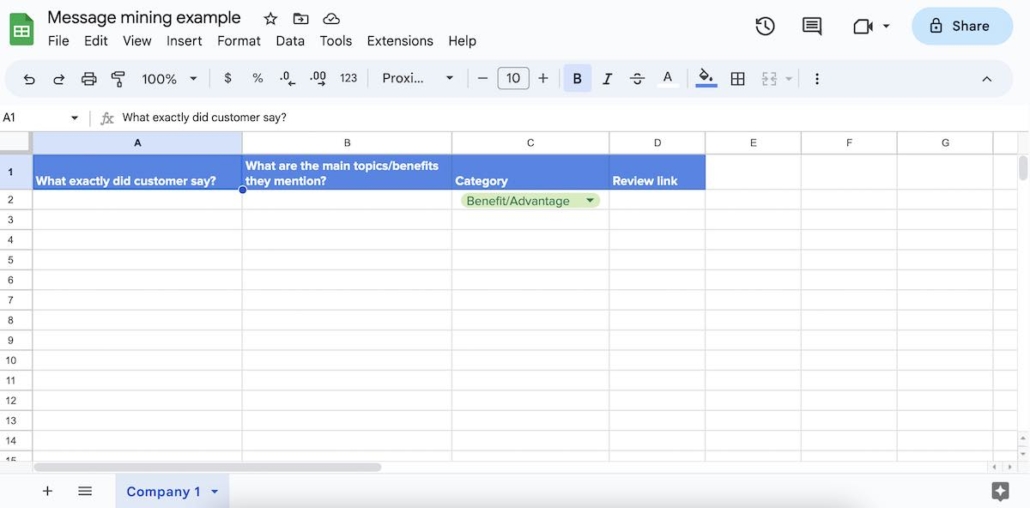
Task: Add a new sheet with plus button
Action: click(47, 491)
